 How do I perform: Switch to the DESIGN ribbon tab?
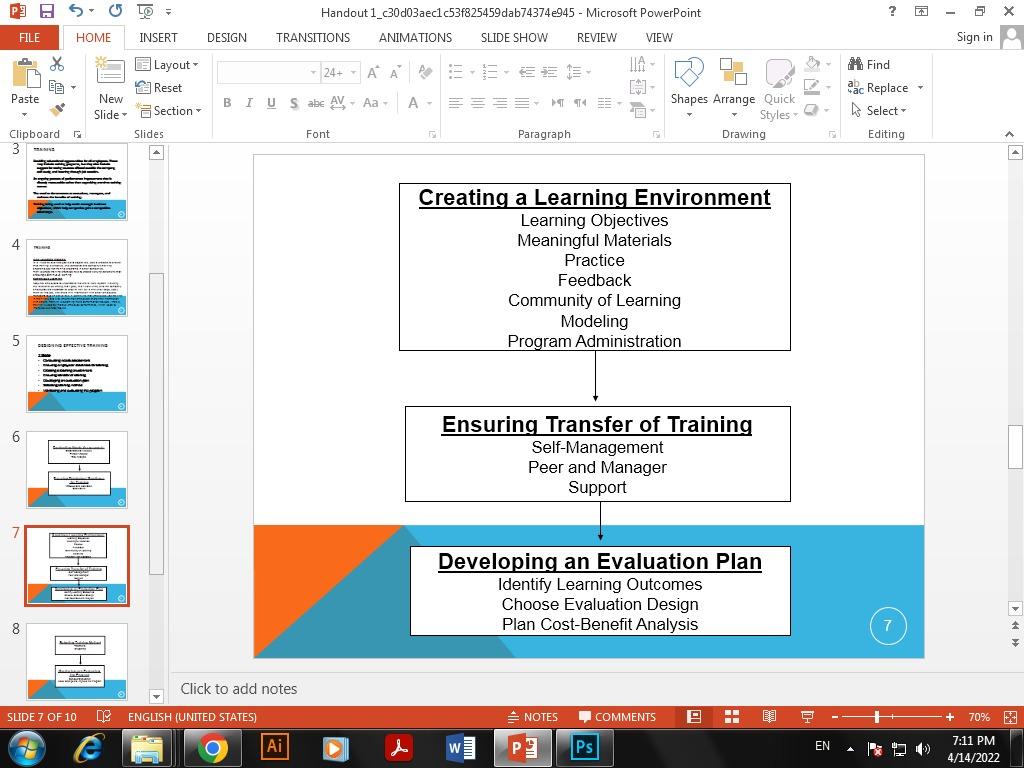click(226, 37)
